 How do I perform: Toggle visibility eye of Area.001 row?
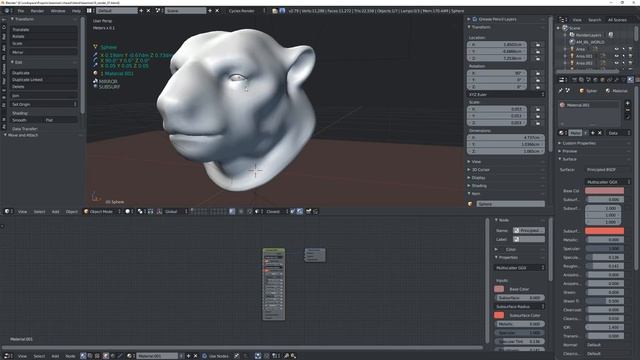tap(617, 56)
